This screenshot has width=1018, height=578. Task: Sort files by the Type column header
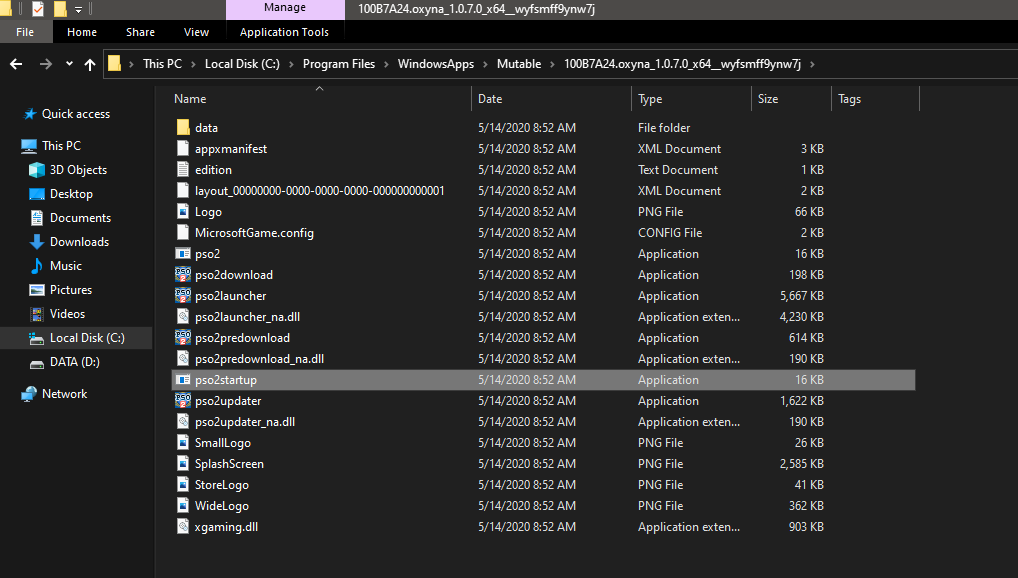tap(650, 99)
